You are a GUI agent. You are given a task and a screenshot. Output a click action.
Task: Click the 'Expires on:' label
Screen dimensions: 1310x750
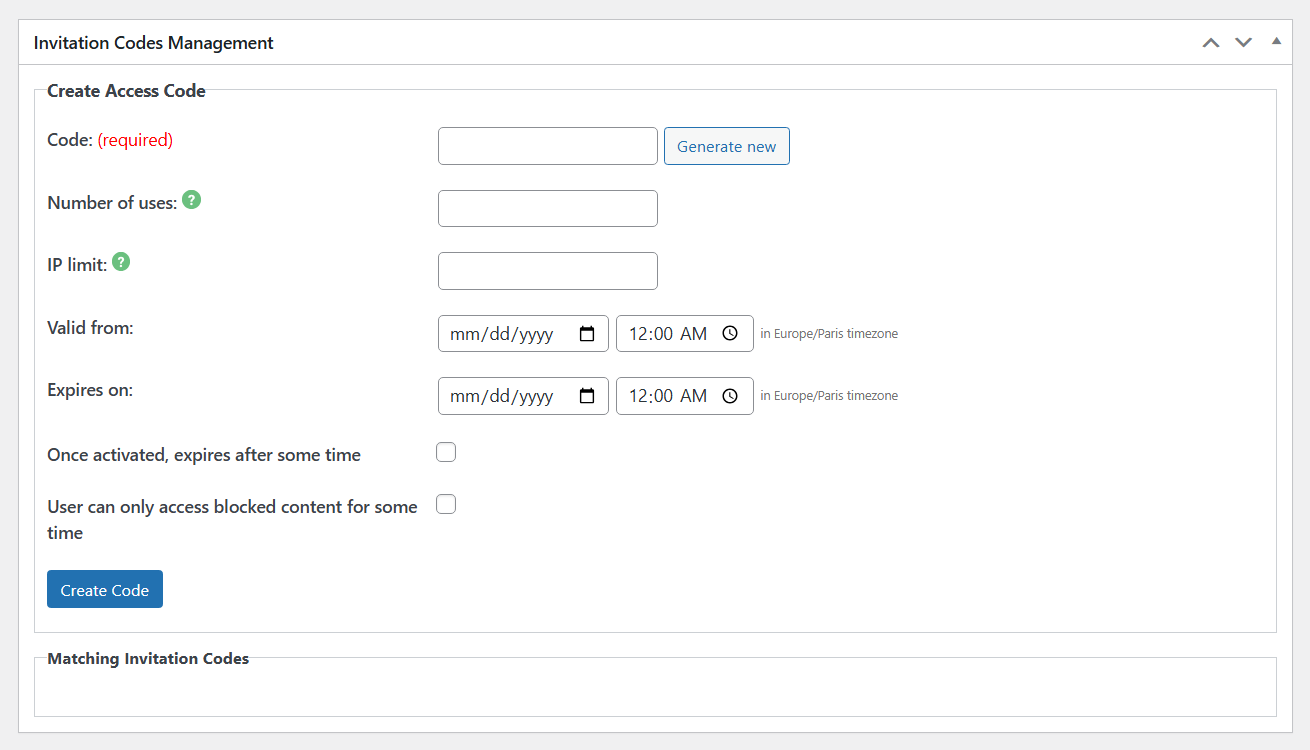tap(90, 390)
